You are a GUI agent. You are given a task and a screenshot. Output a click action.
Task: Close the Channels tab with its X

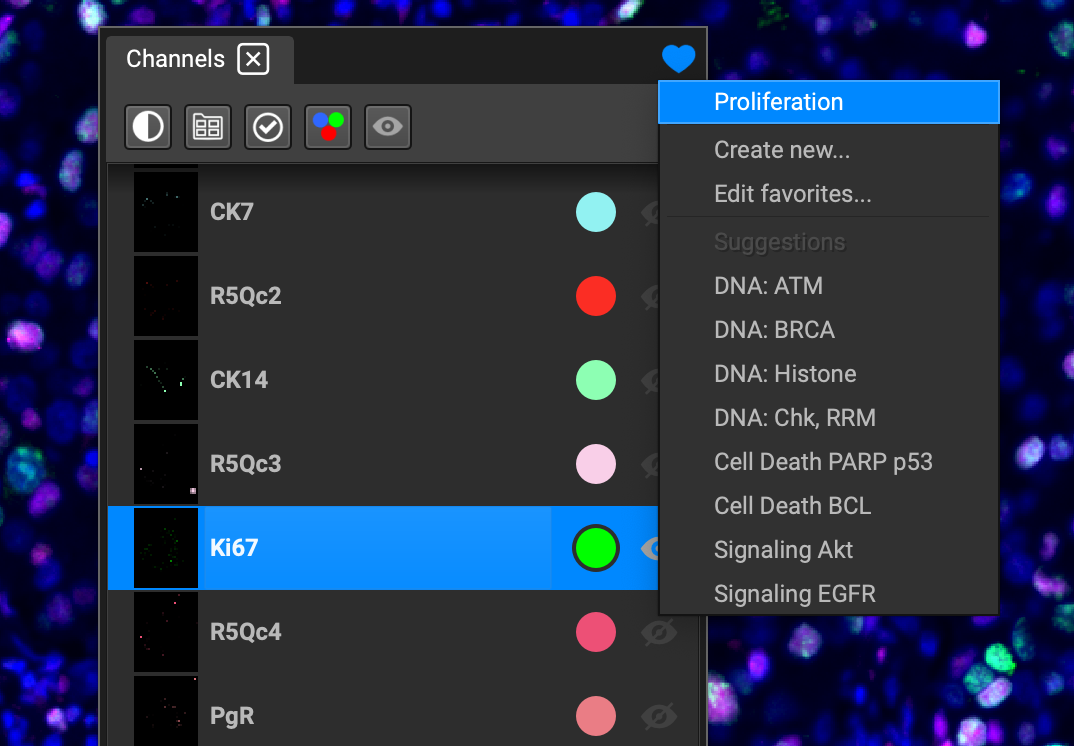point(253,59)
